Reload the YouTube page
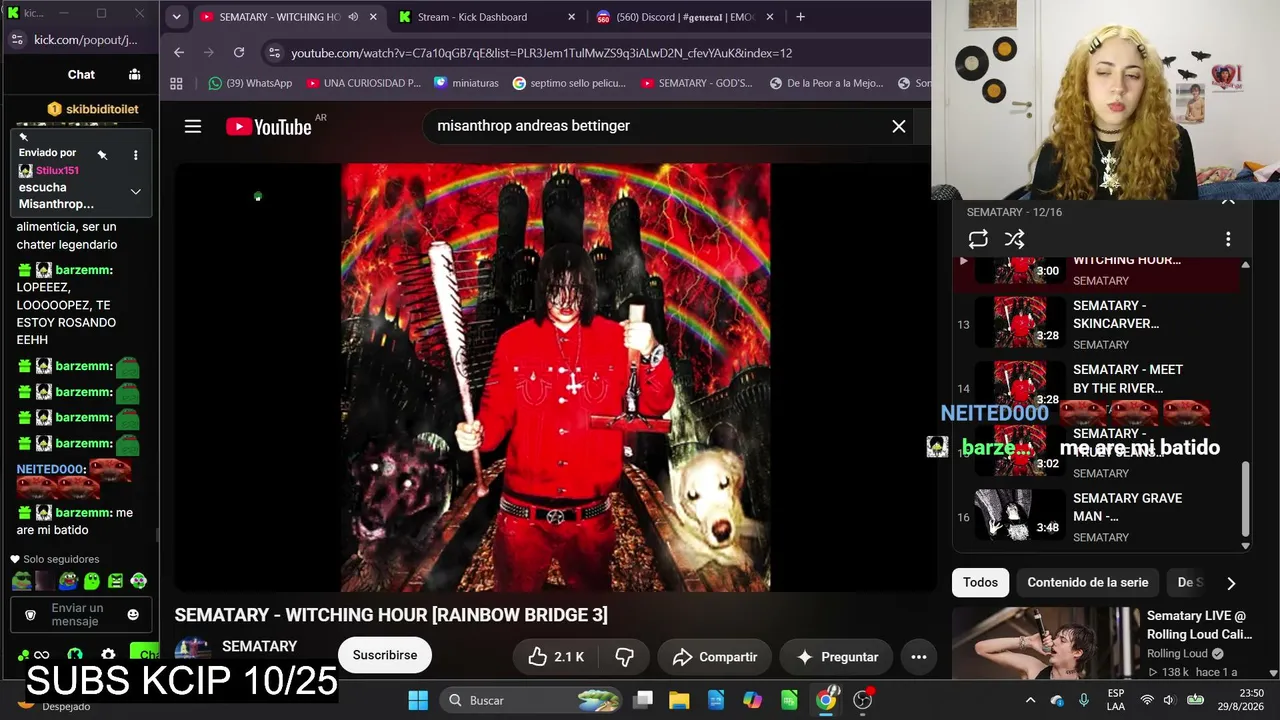The image size is (1280, 720). click(x=239, y=53)
